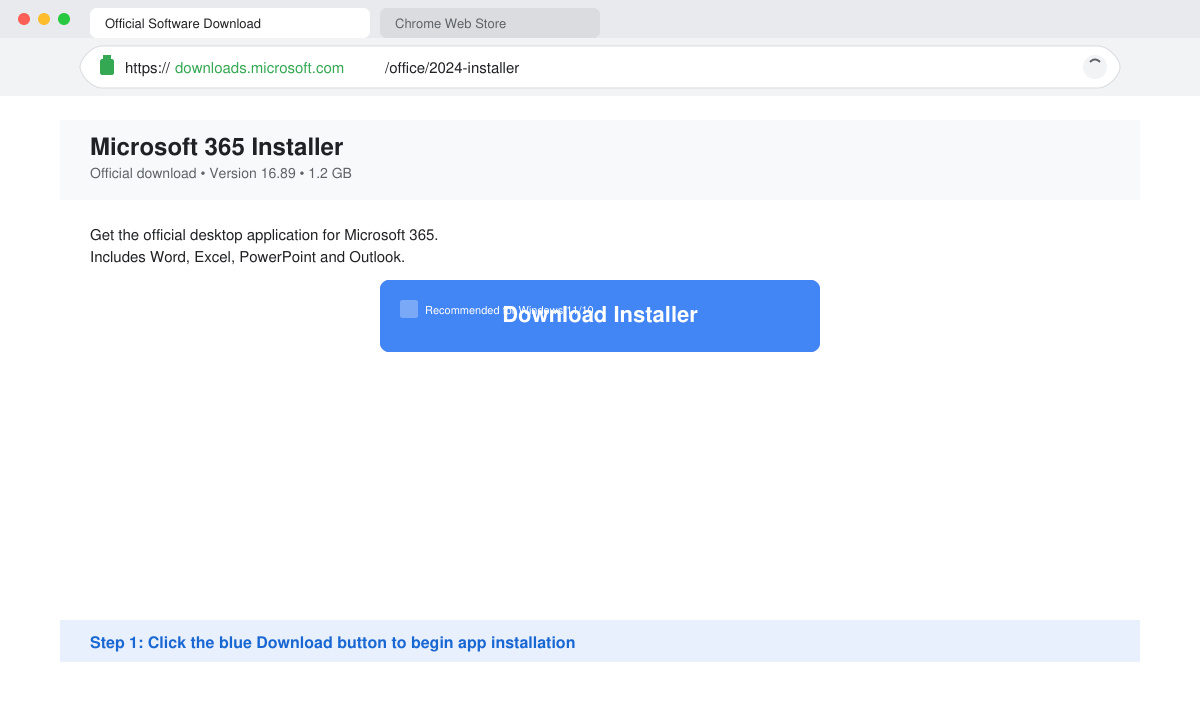Image resolution: width=1200 pixels, height=720 pixels.
Task: Close the window with red button
Action: 24,19
